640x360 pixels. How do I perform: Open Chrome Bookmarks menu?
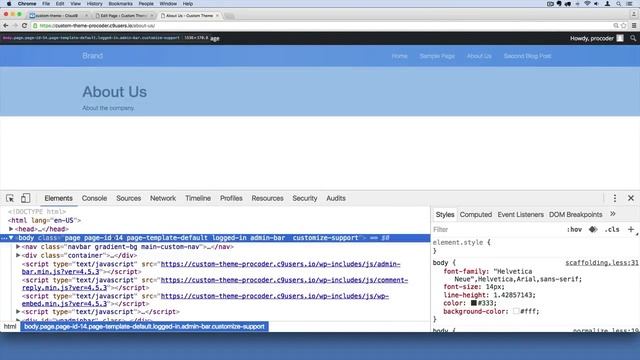tap(120, 4)
